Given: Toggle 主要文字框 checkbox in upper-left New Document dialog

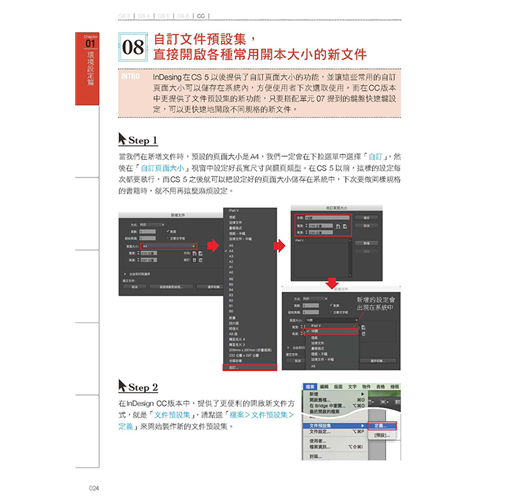Looking at the screenshot, I should pos(167,238).
